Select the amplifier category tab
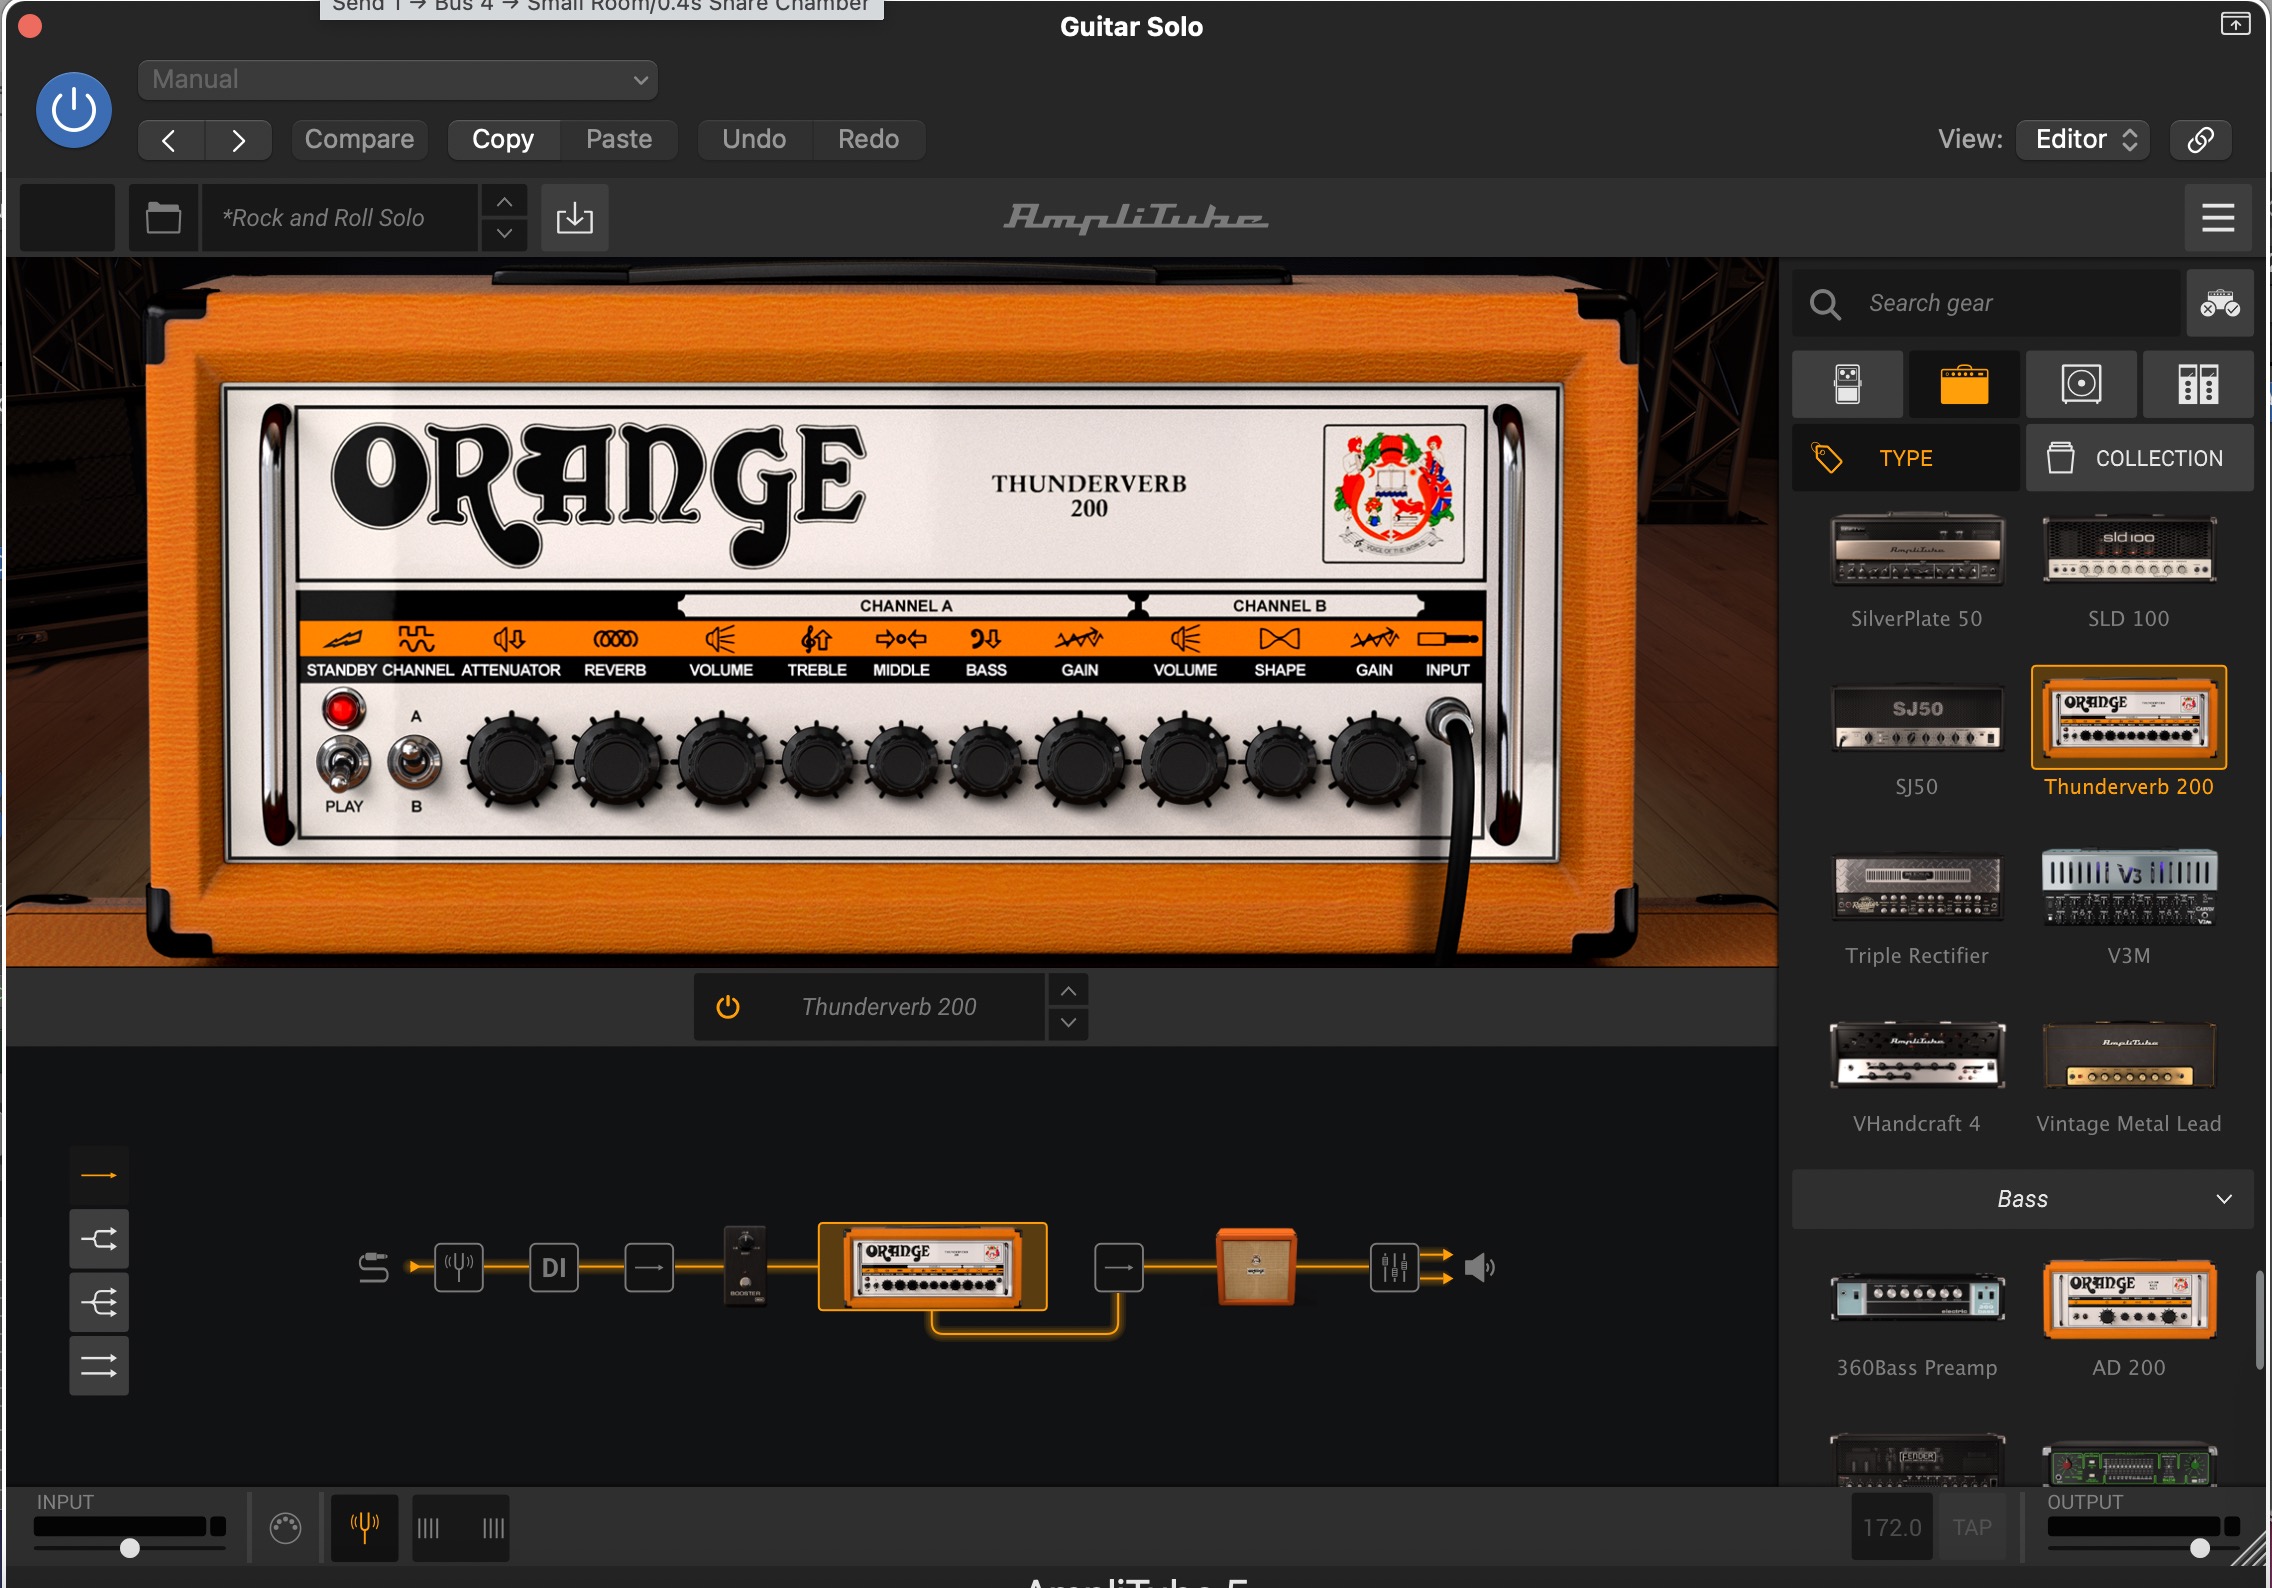The image size is (2272, 1588). pos(1964,384)
